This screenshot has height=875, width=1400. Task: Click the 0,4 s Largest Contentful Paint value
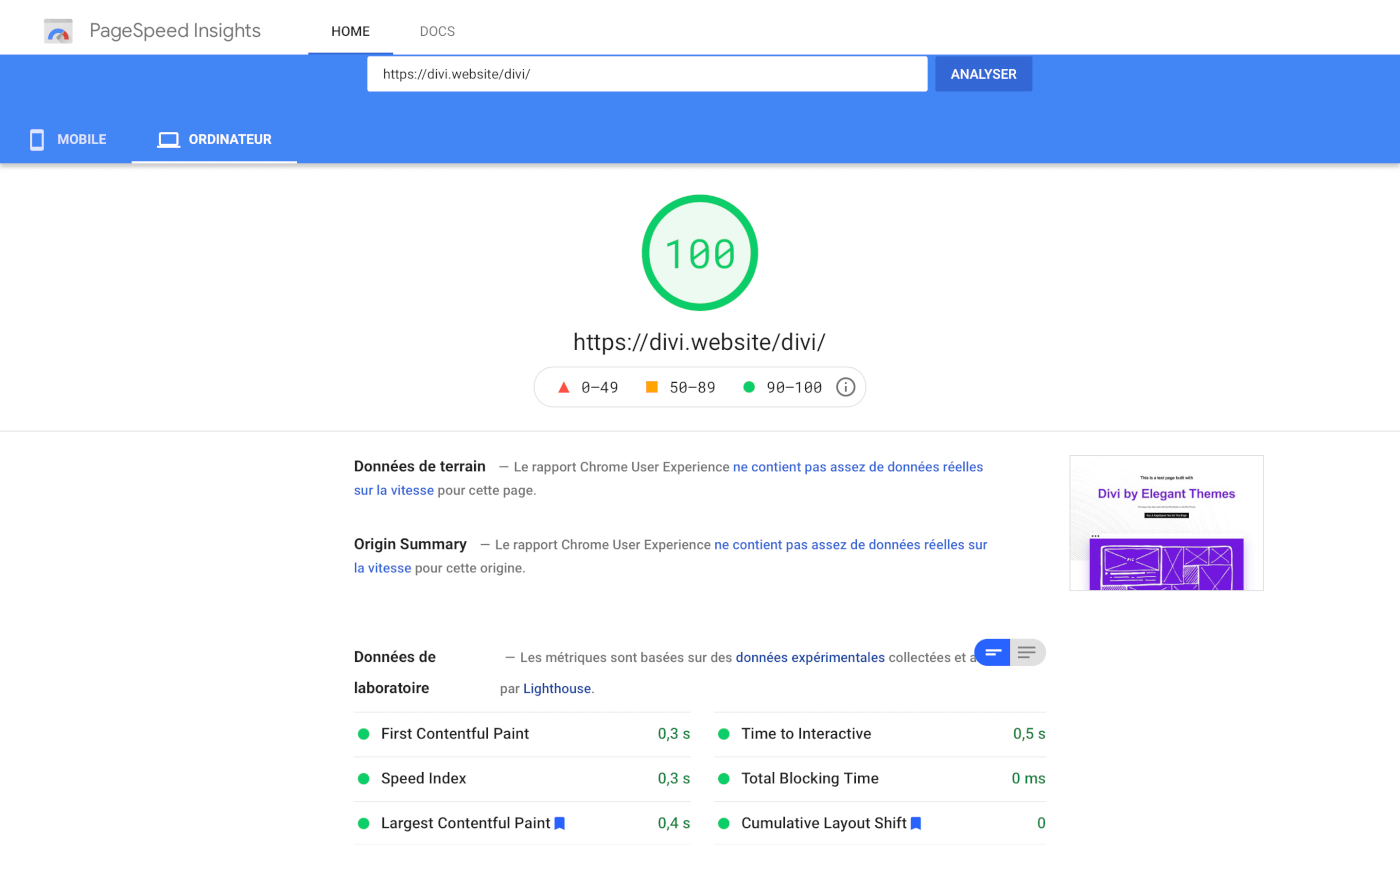(674, 823)
